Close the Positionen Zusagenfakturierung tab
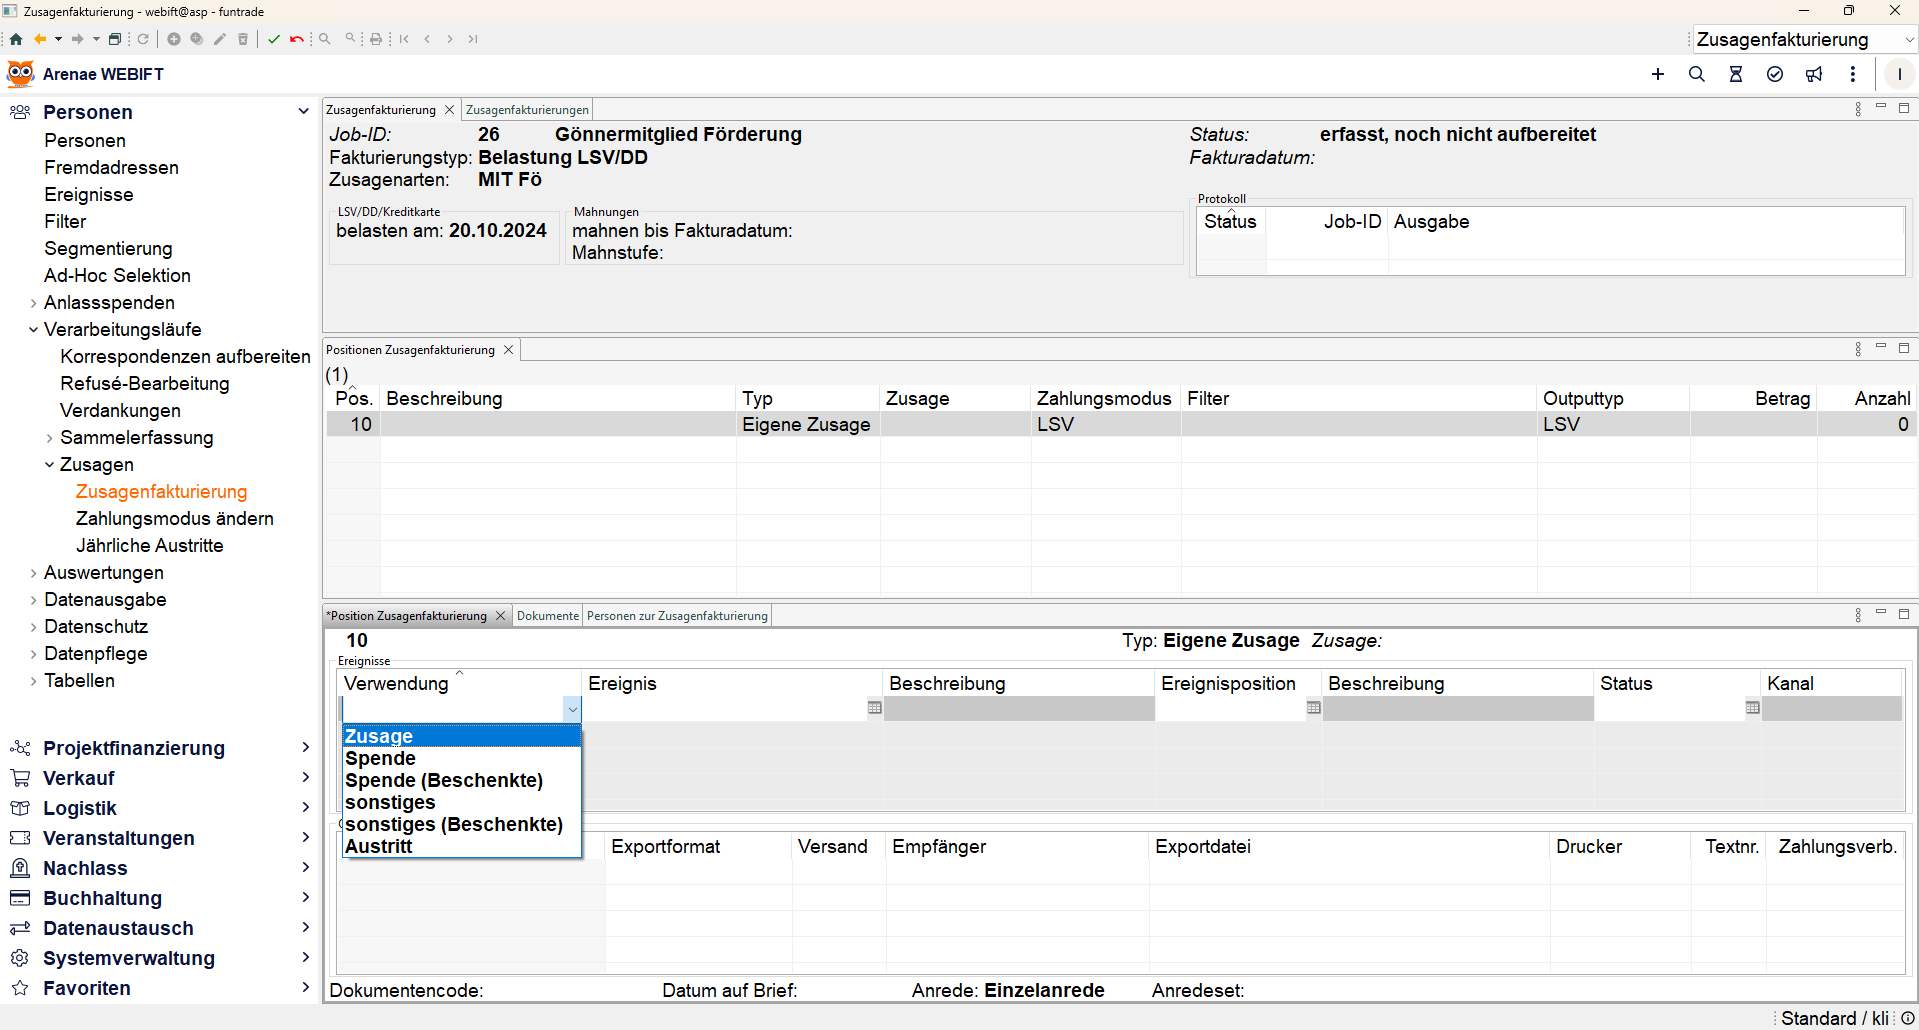 click(x=509, y=350)
